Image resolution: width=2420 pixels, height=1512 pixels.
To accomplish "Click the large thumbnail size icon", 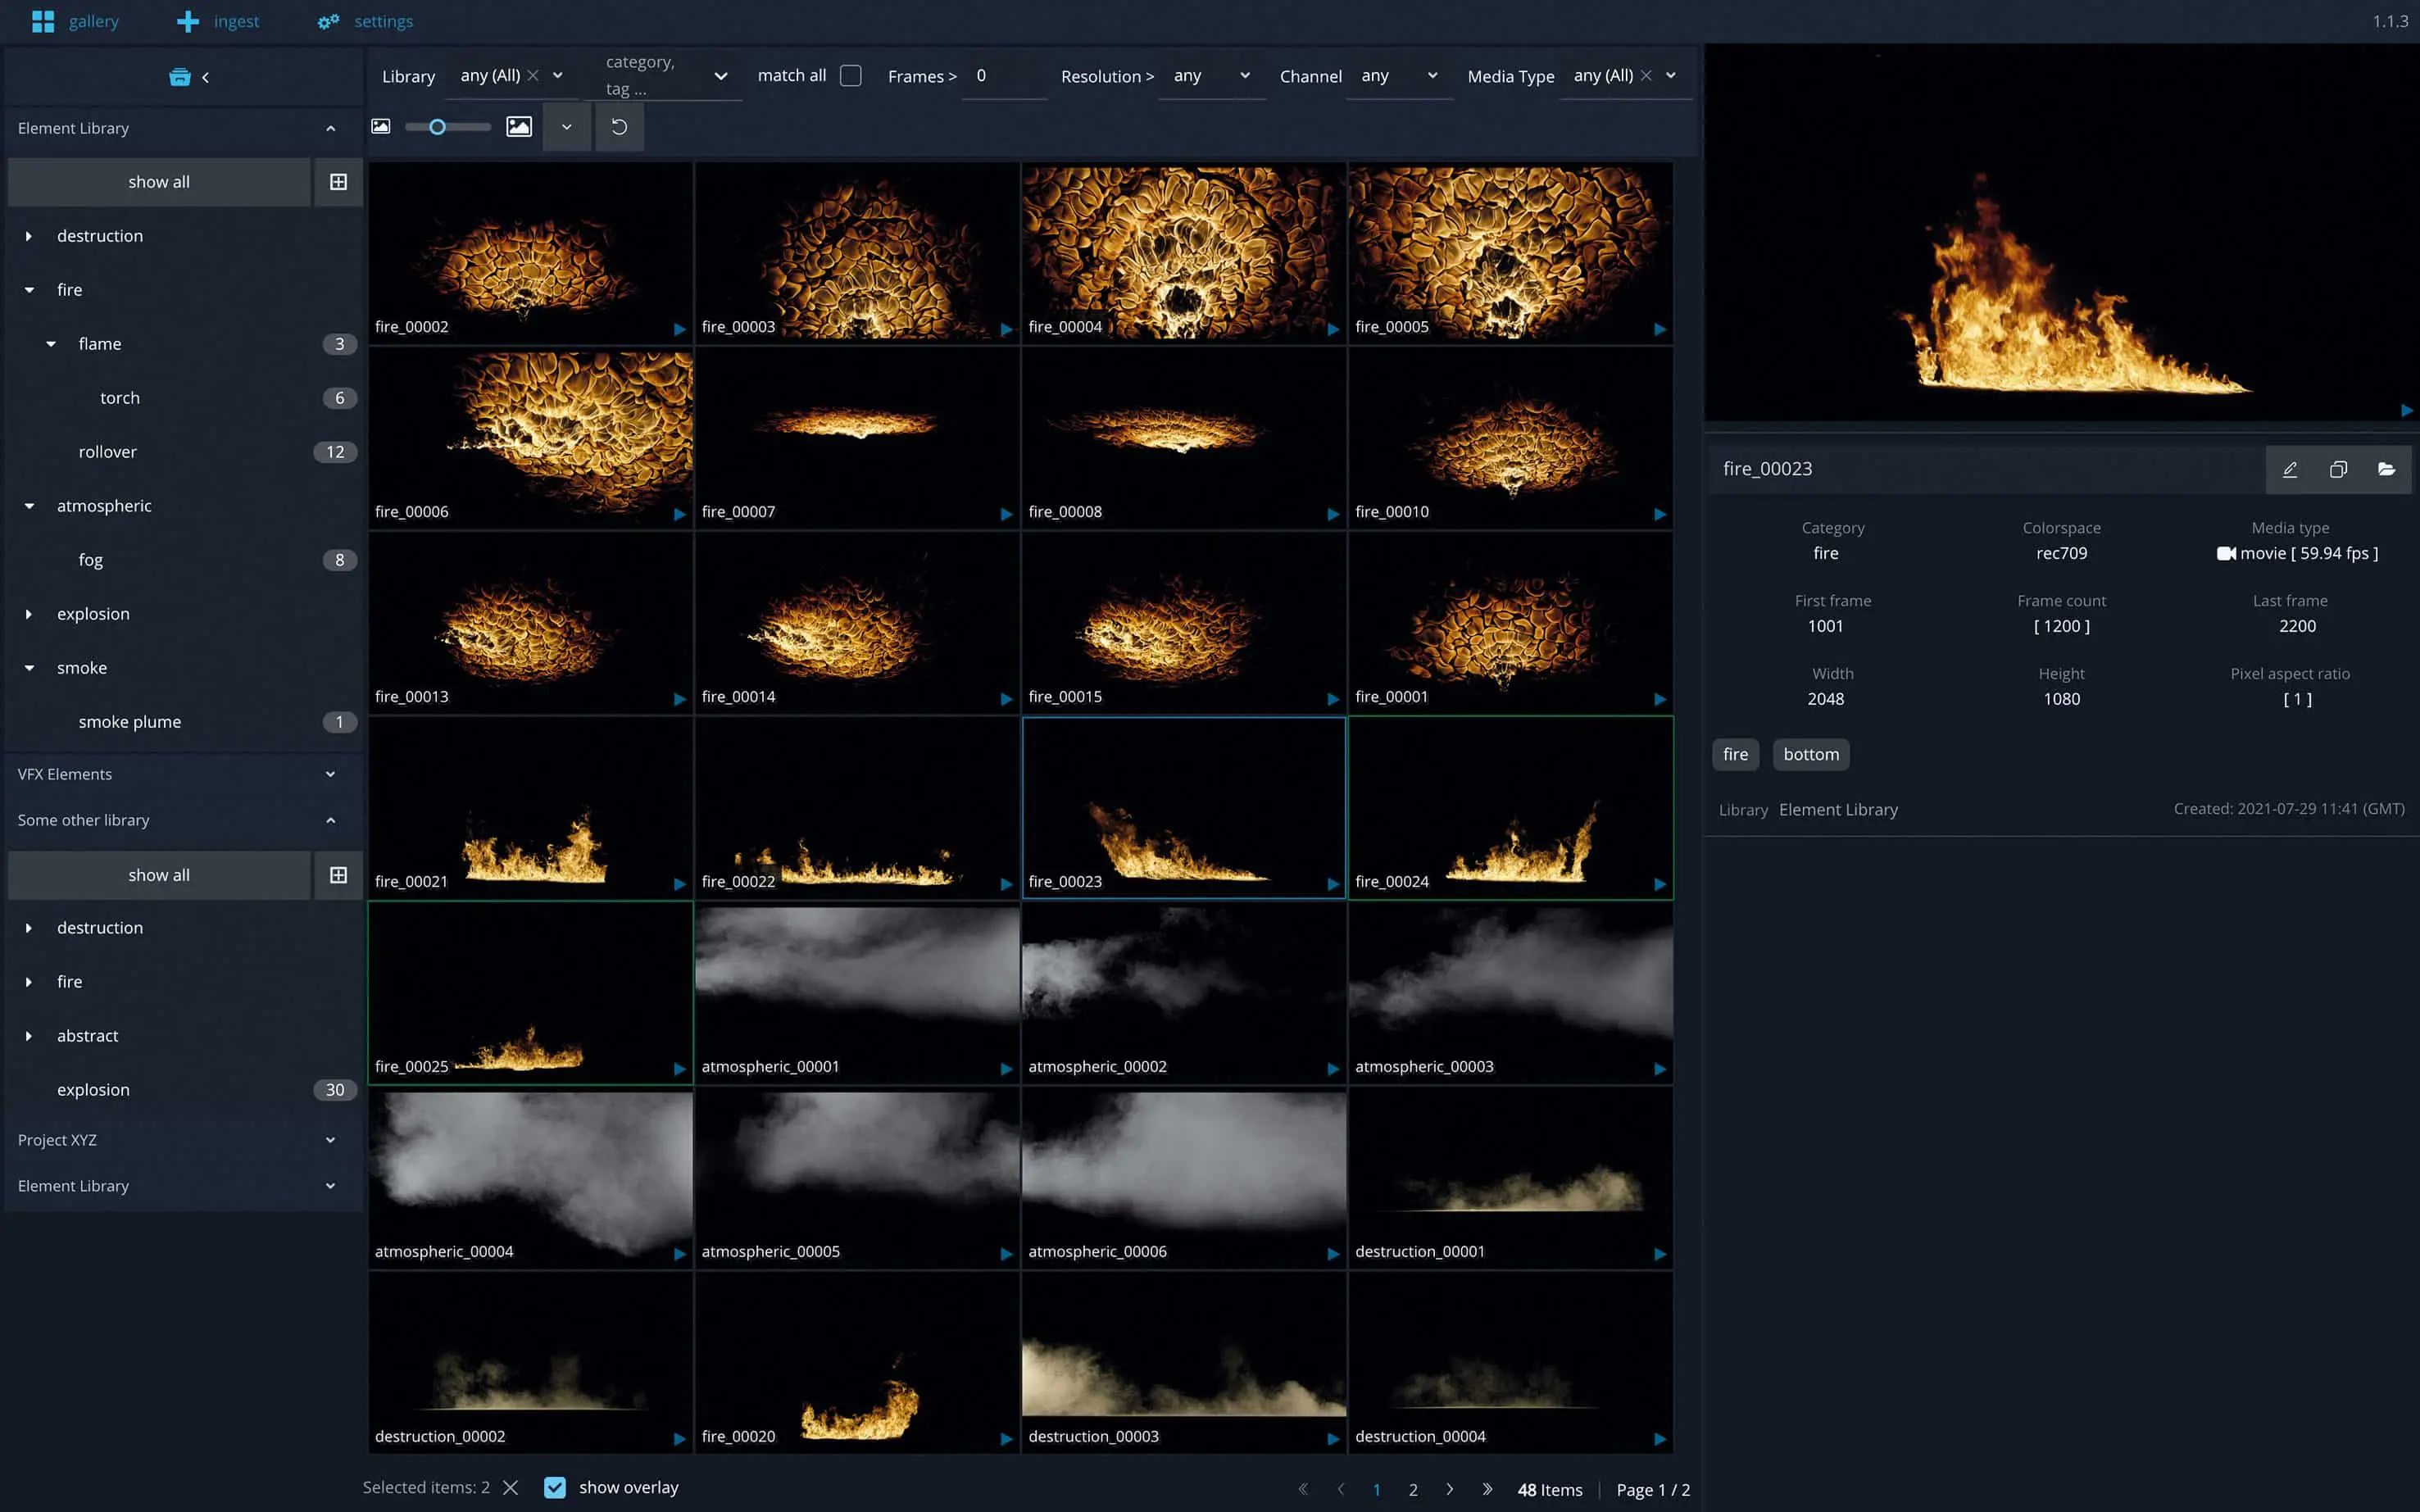I will click(x=519, y=127).
